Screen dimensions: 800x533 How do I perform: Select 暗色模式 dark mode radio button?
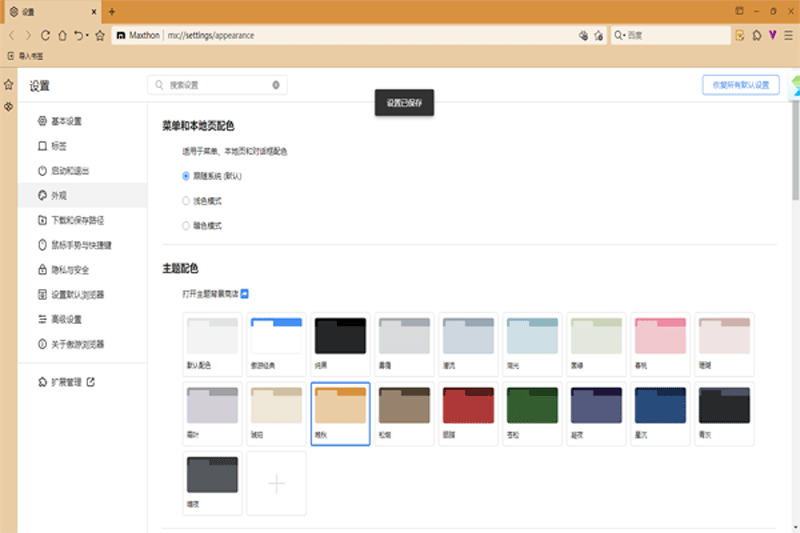coord(186,225)
